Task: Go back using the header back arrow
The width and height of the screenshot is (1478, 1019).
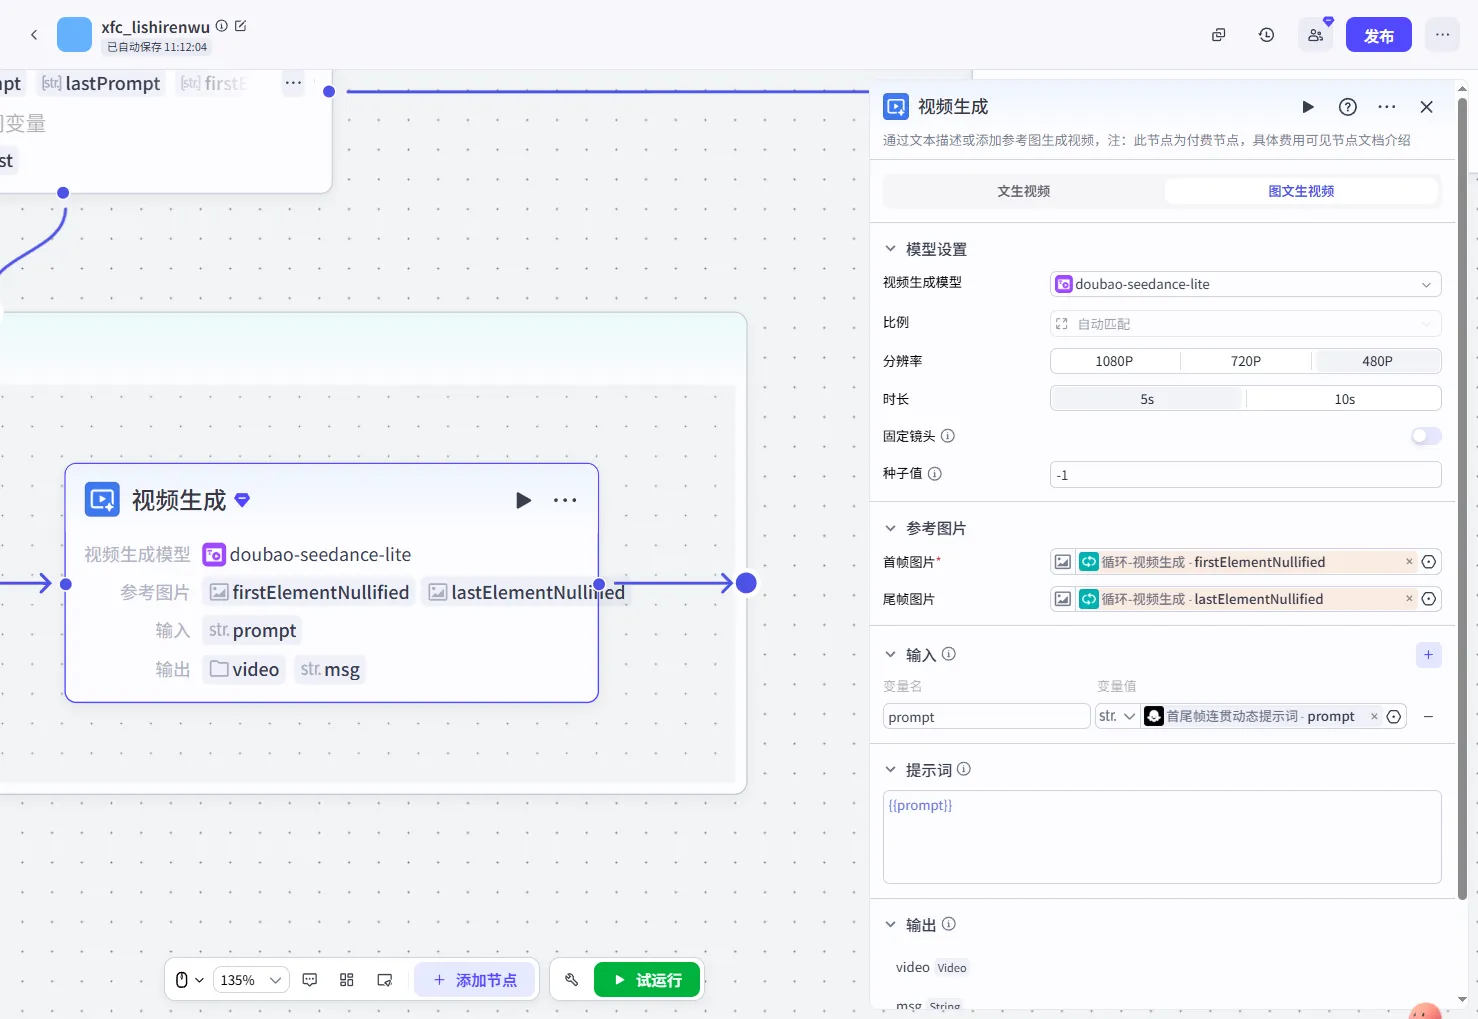Action: click(34, 35)
